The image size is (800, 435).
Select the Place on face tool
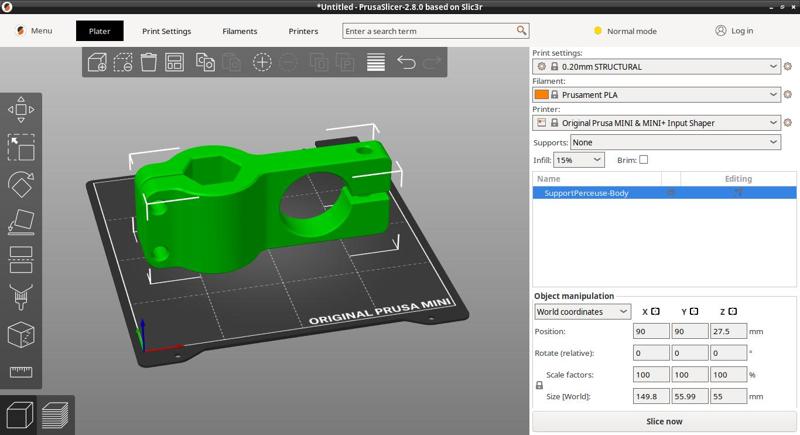[x=21, y=222]
